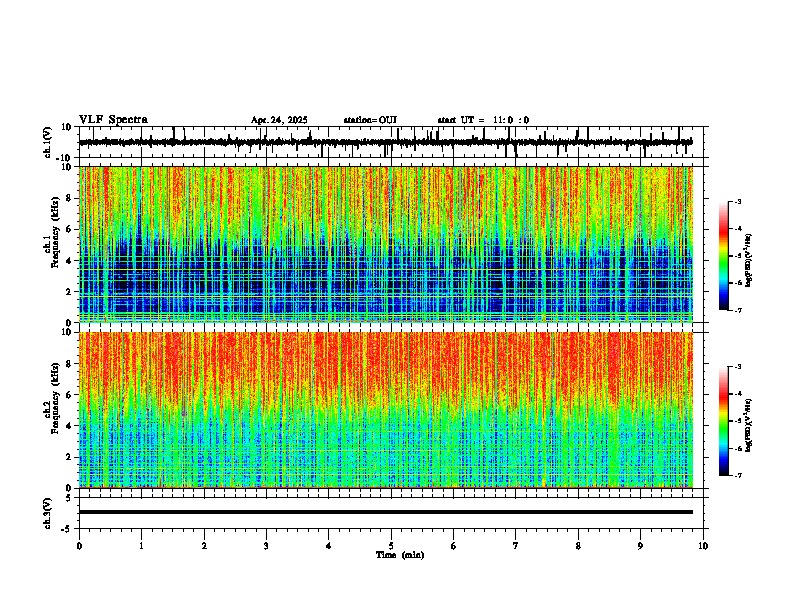Screen dimensions: 792x612
Task: Click the time axis tick label '4'
Action: coord(329,546)
